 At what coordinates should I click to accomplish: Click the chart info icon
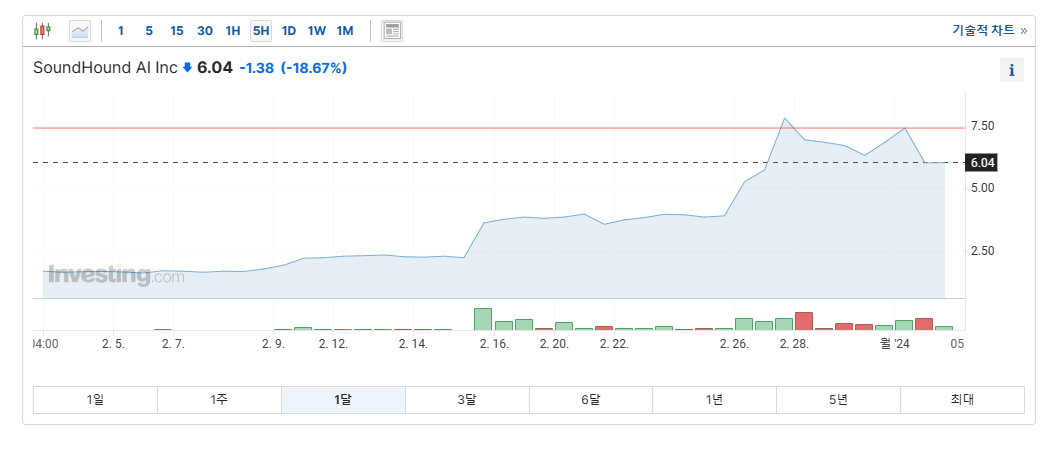(x=1012, y=70)
